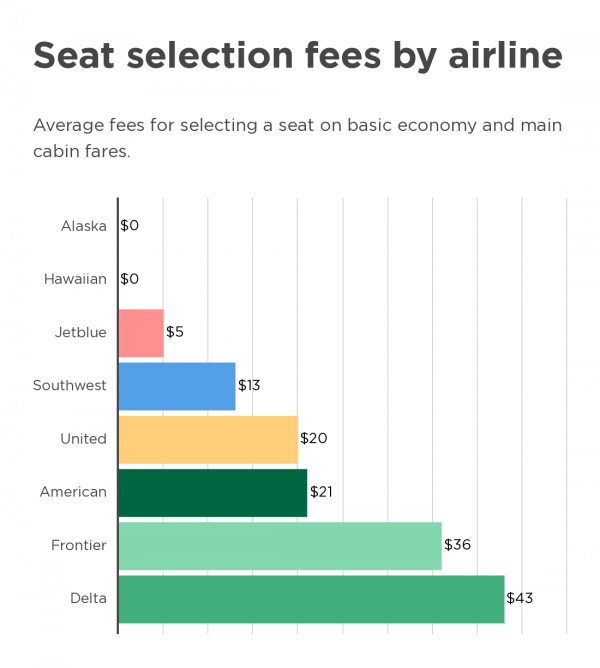Click the pink Jetblue bar
600x668 pixels.
point(141,333)
